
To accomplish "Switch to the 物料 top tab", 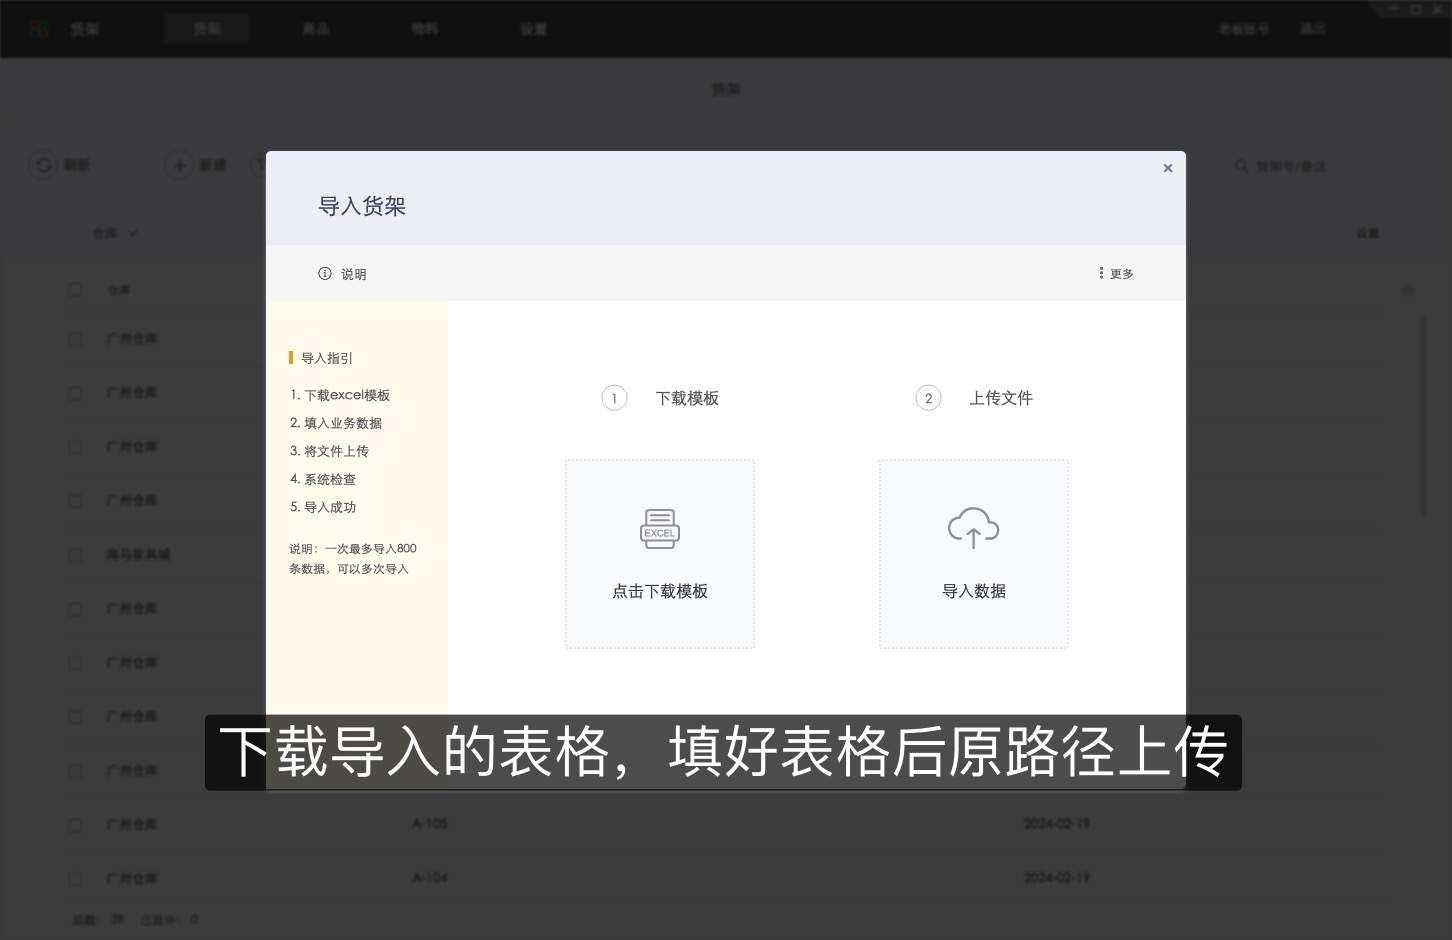I will pyautogui.click(x=425, y=29).
